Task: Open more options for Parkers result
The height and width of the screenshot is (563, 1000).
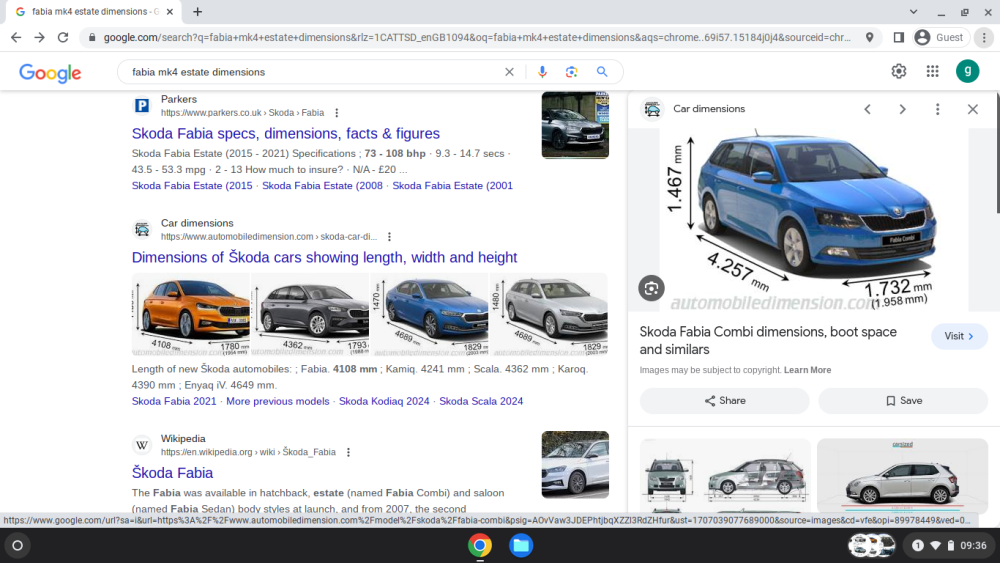Action: coord(337,113)
